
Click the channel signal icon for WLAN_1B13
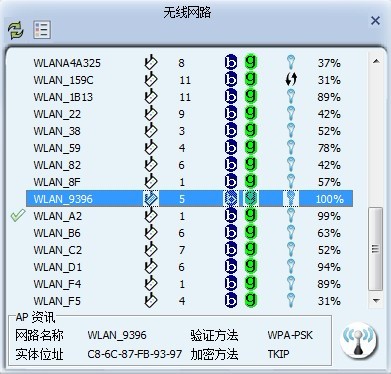[x=151, y=96]
